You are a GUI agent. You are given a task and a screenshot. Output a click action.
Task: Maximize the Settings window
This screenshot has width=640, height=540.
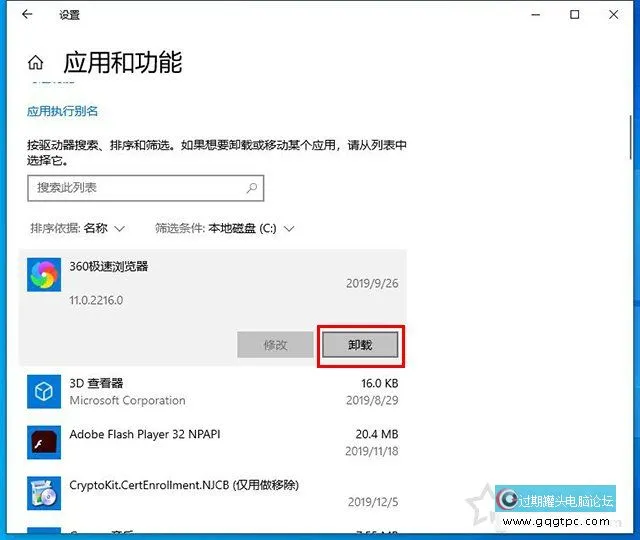575,15
